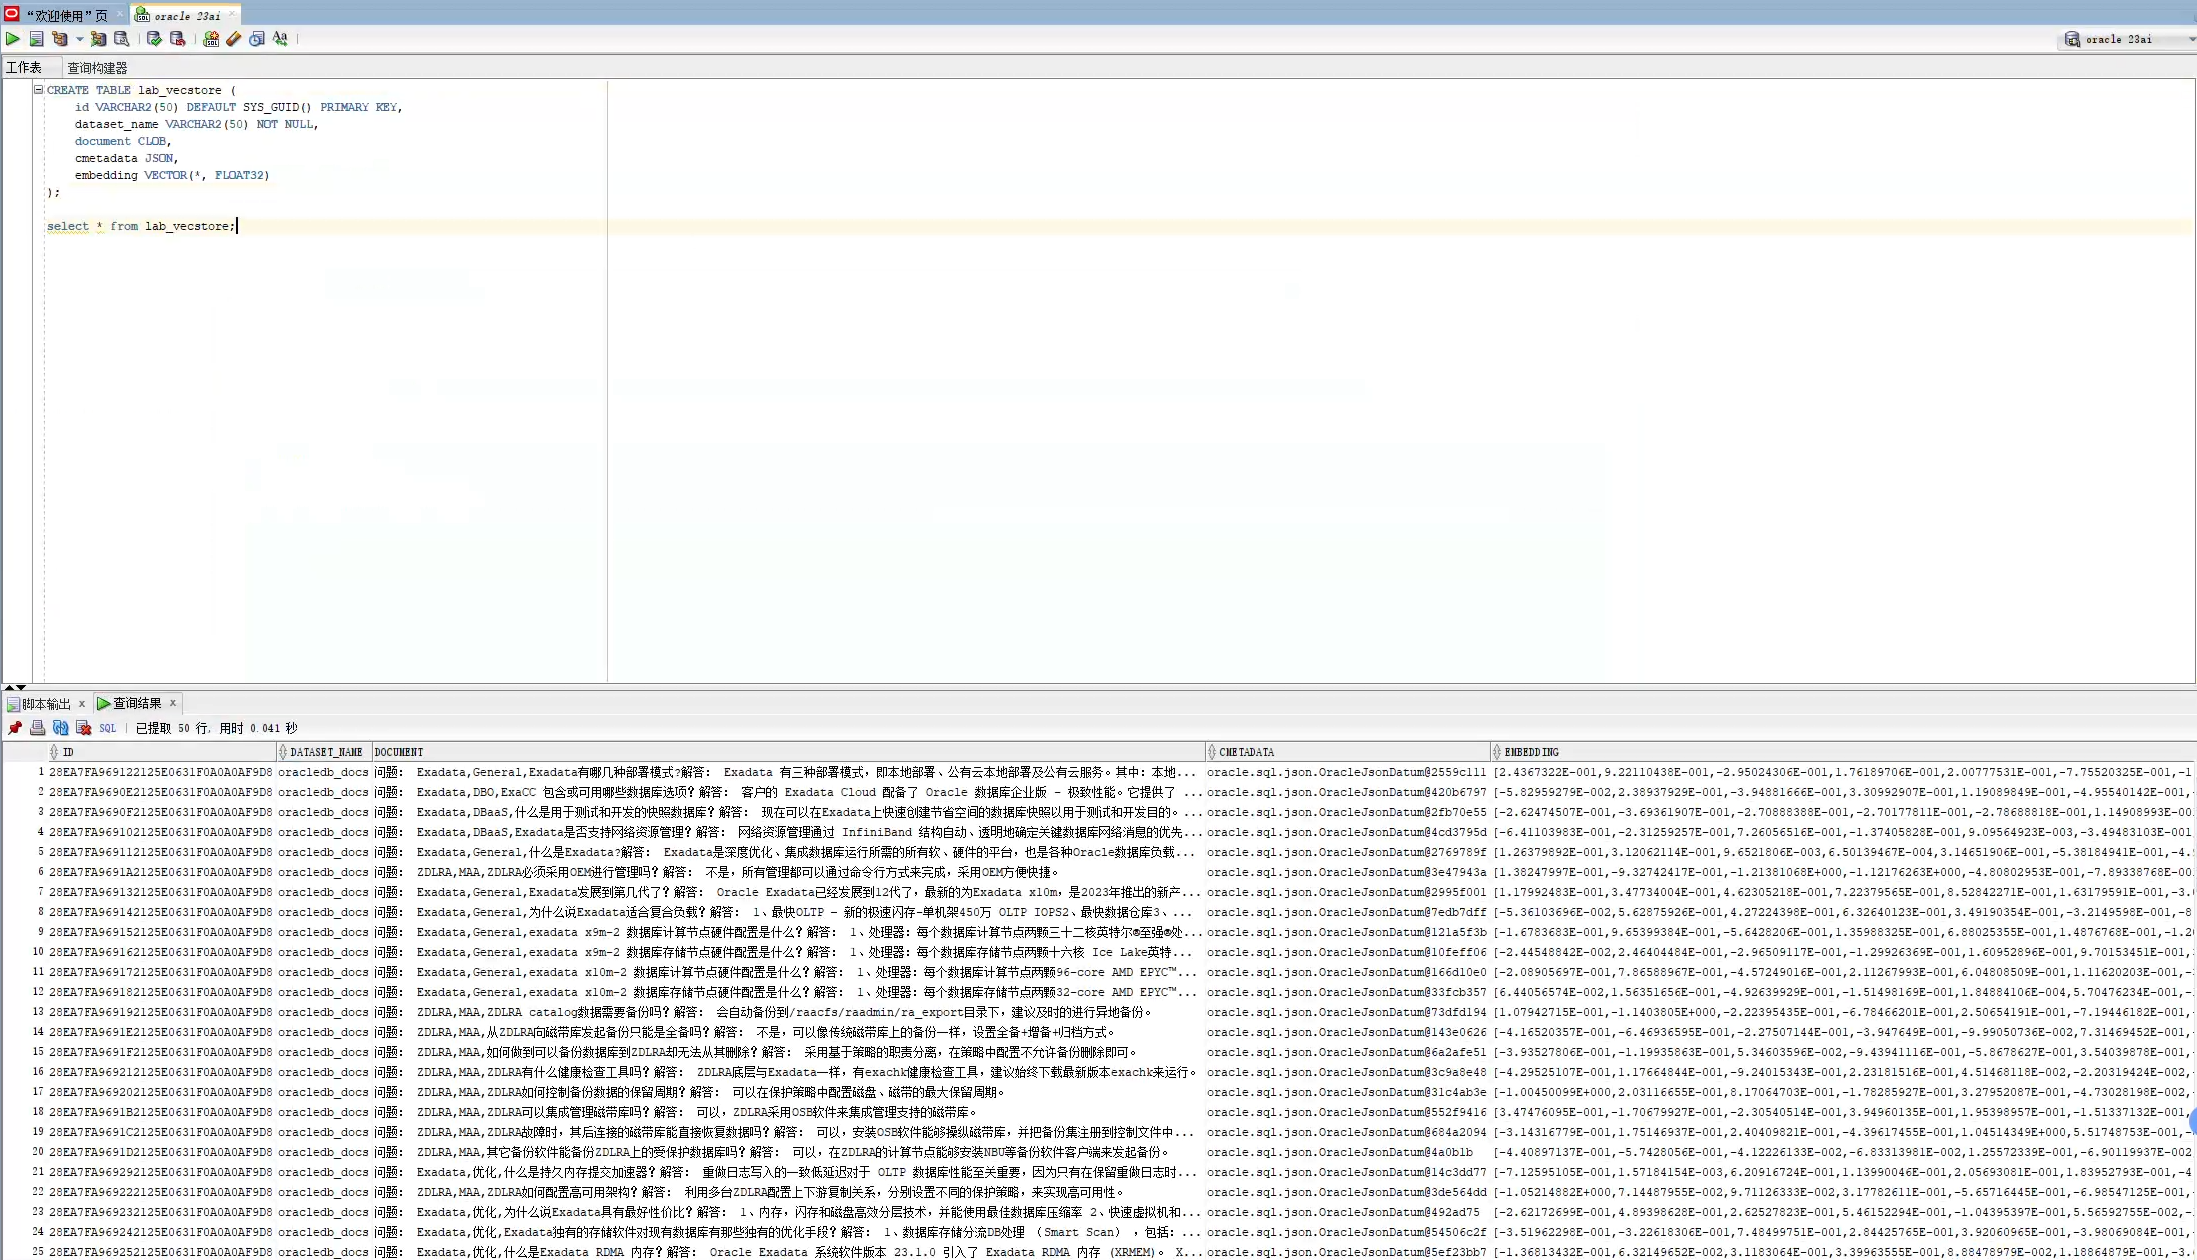Click the EMBEDDING column header
This screenshot has width=2197, height=1260.
tap(1843, 752)
